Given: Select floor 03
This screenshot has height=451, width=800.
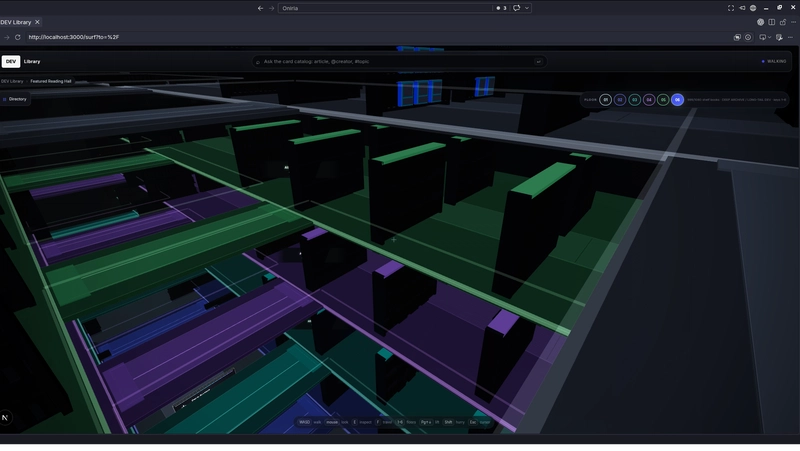Looking at the screenshot, I should coord(634,100).
